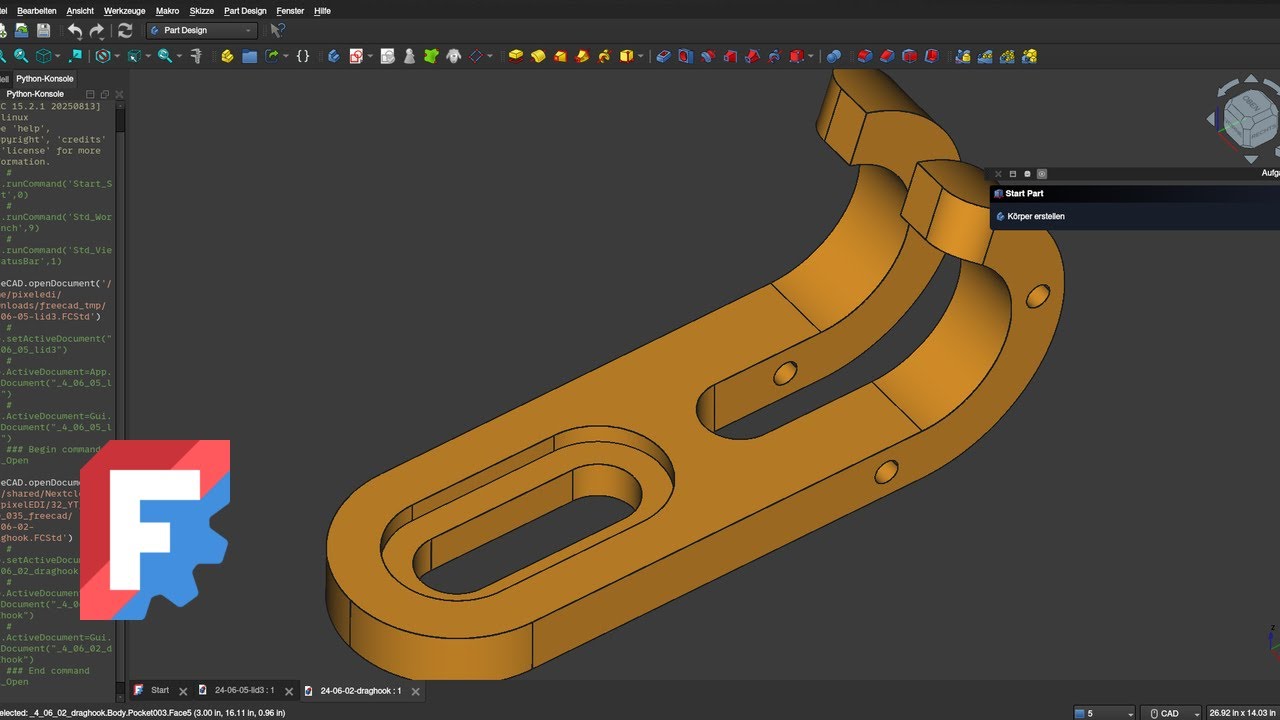Revolve the selected sketch

coord(538,56)
